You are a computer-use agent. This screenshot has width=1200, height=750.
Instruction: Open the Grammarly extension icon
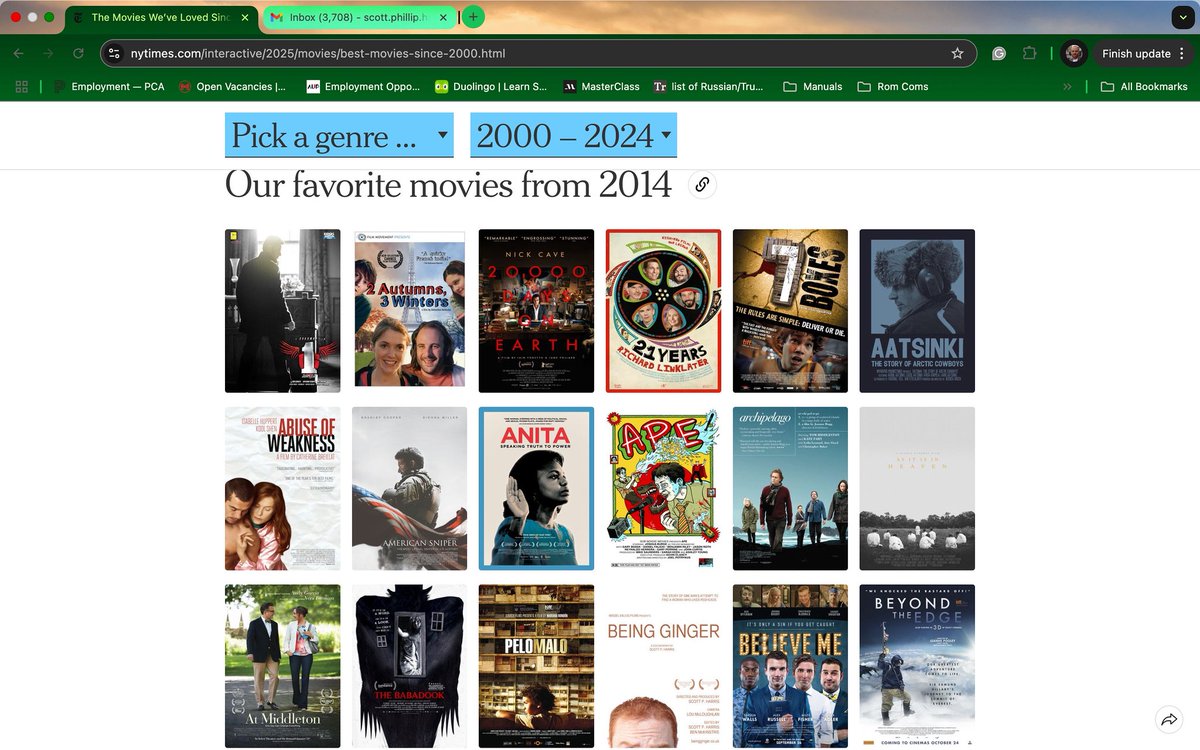point(999,54)
